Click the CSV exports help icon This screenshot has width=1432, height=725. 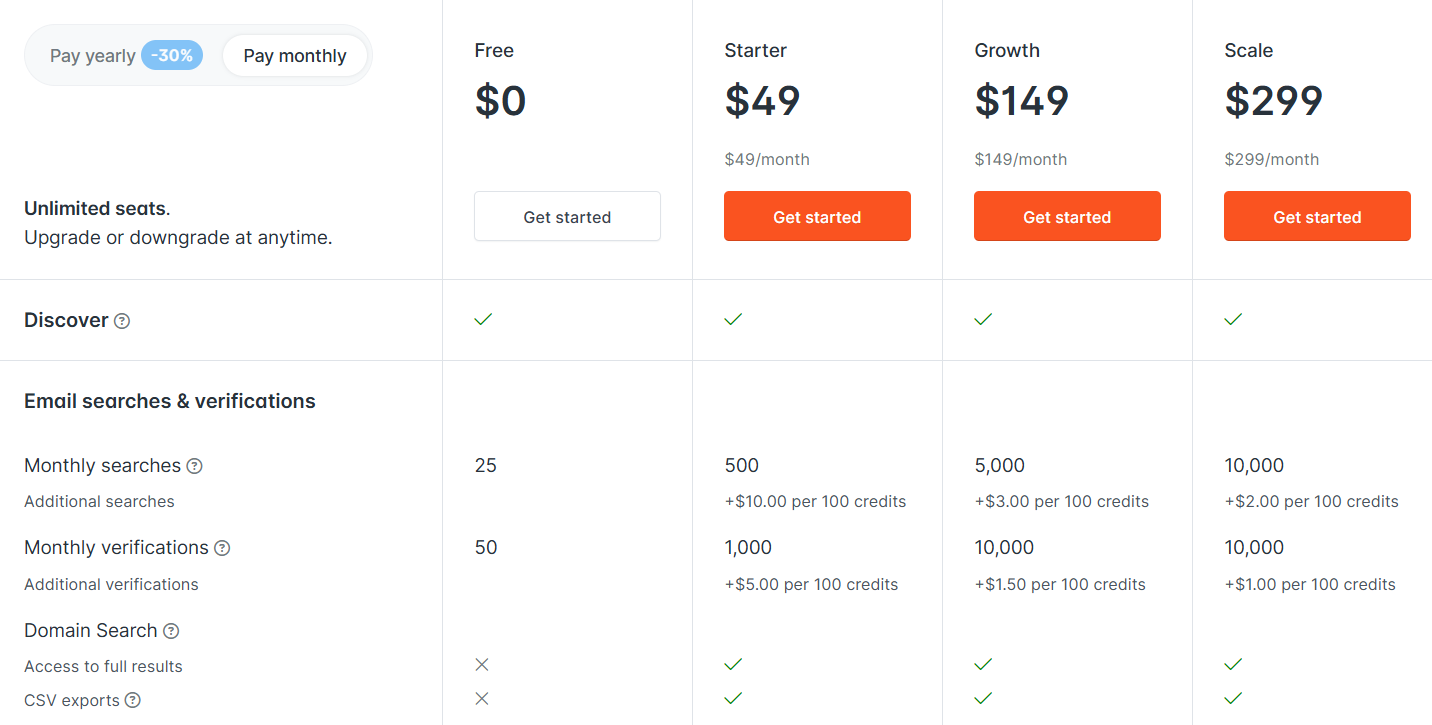[x=133, y=700]
